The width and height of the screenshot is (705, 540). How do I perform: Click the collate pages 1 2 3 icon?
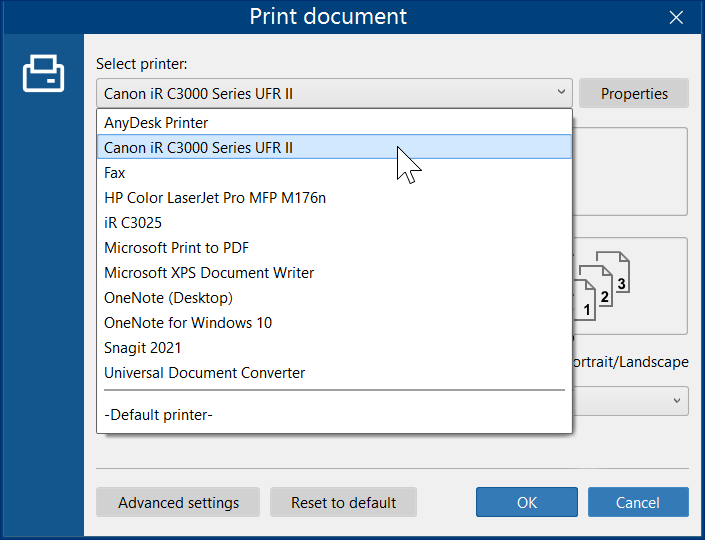(x=600, y=286)
